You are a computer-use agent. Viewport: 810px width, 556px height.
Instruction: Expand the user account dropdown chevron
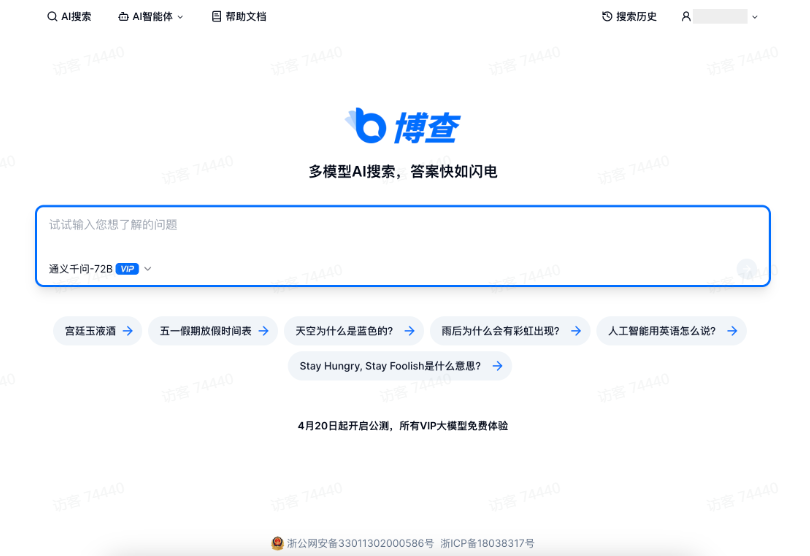pyautogui.click(x=755, y=17)
